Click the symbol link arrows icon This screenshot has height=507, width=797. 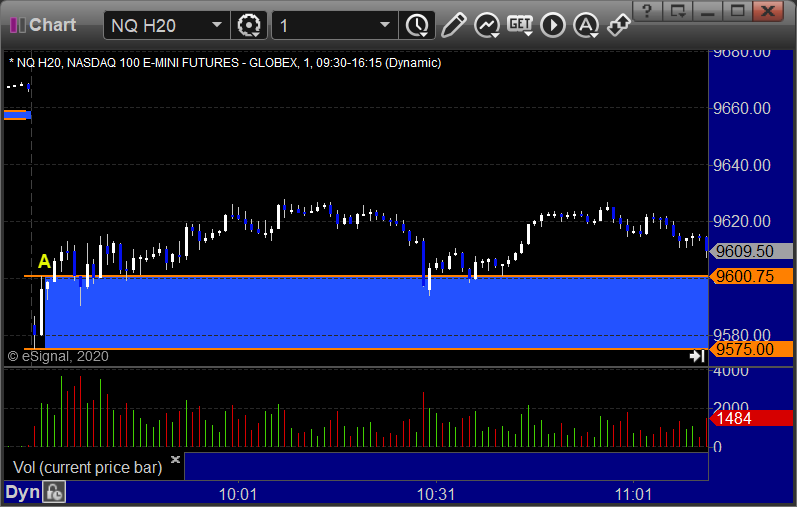tap(619, 25)
